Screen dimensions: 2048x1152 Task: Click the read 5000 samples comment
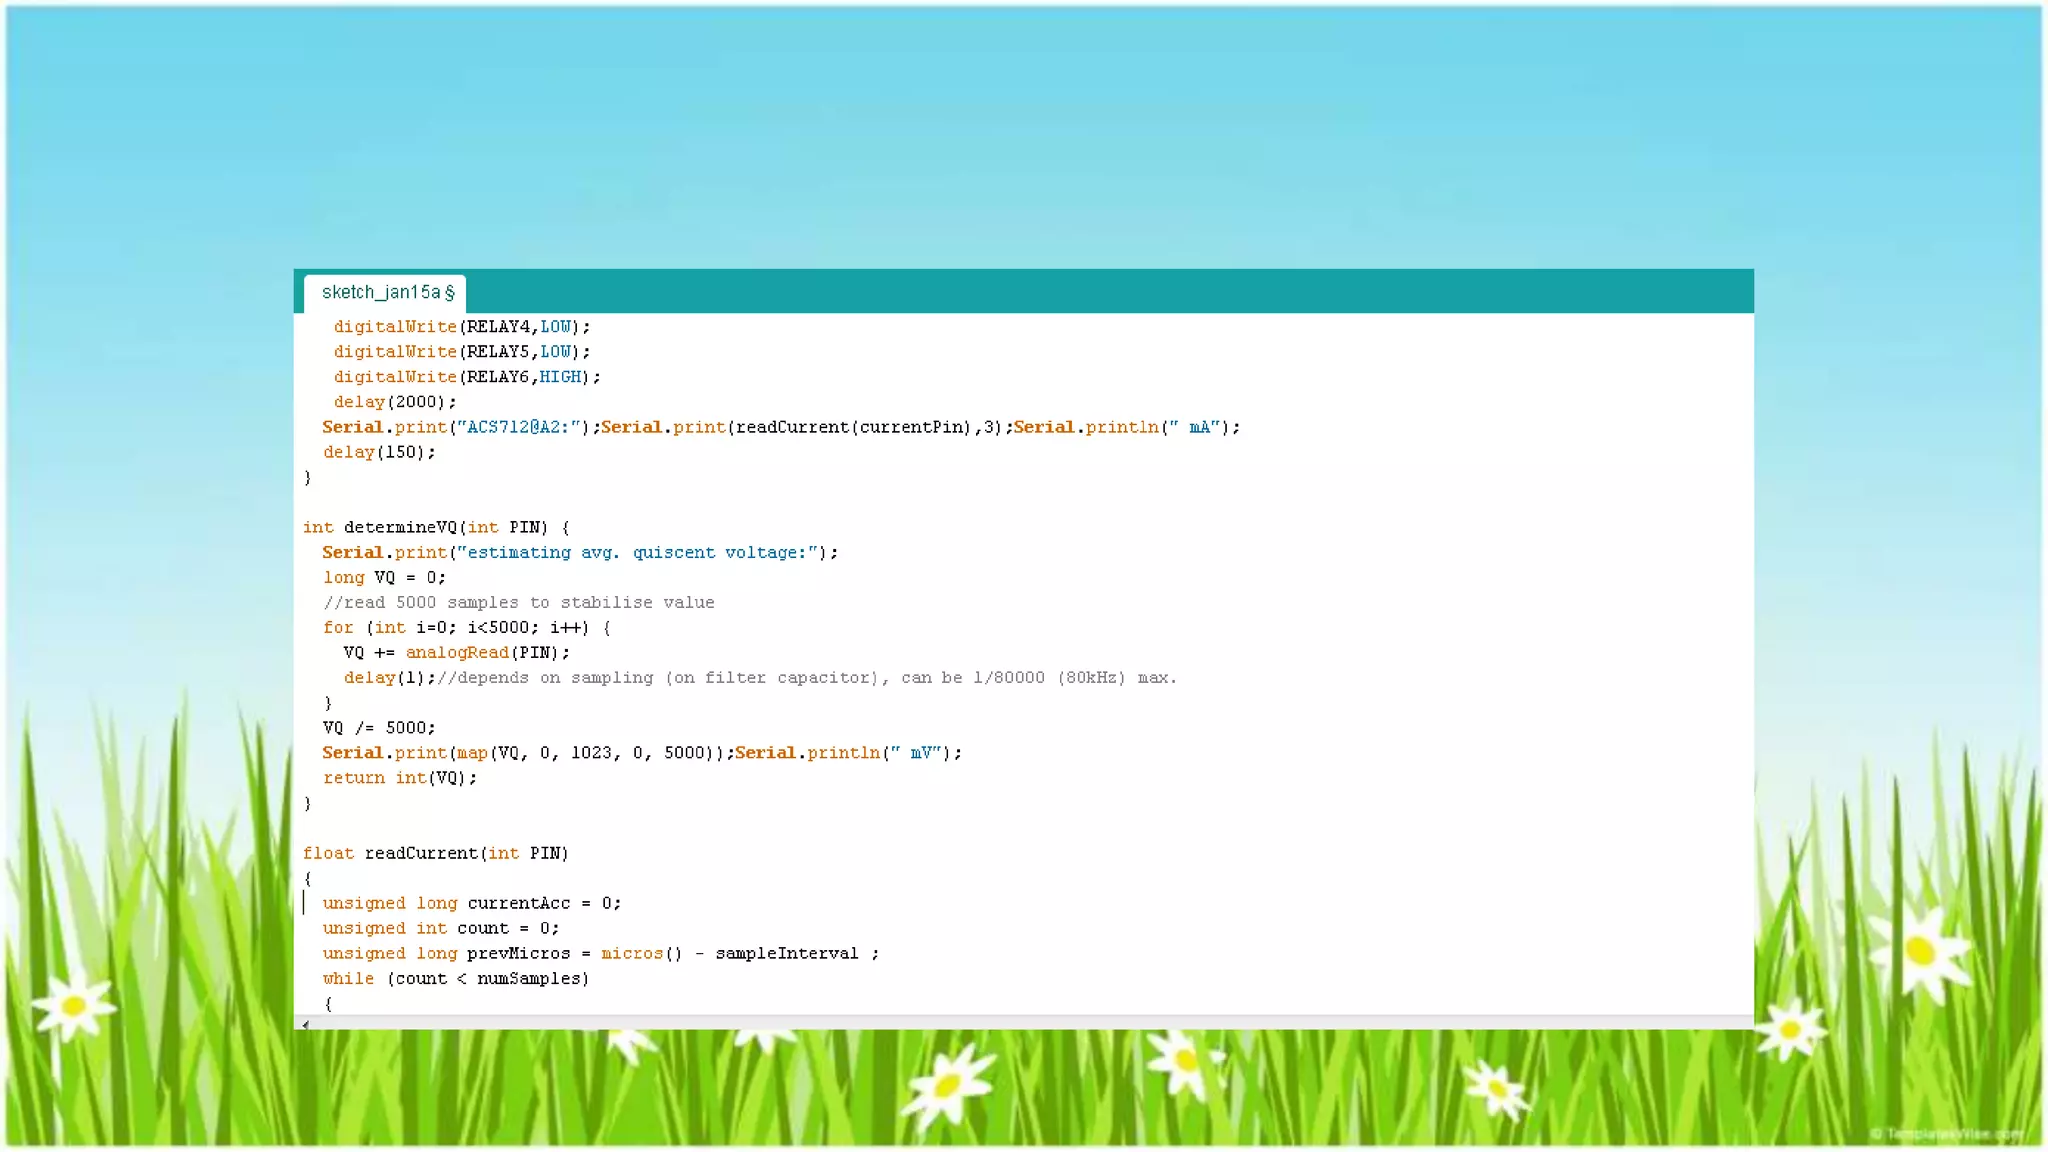pos(518,602)
